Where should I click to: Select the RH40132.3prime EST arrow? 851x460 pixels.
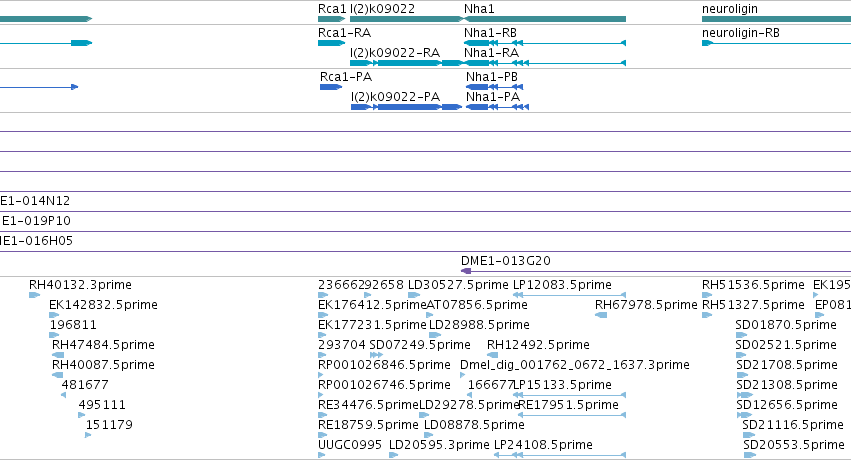point(35,295)
